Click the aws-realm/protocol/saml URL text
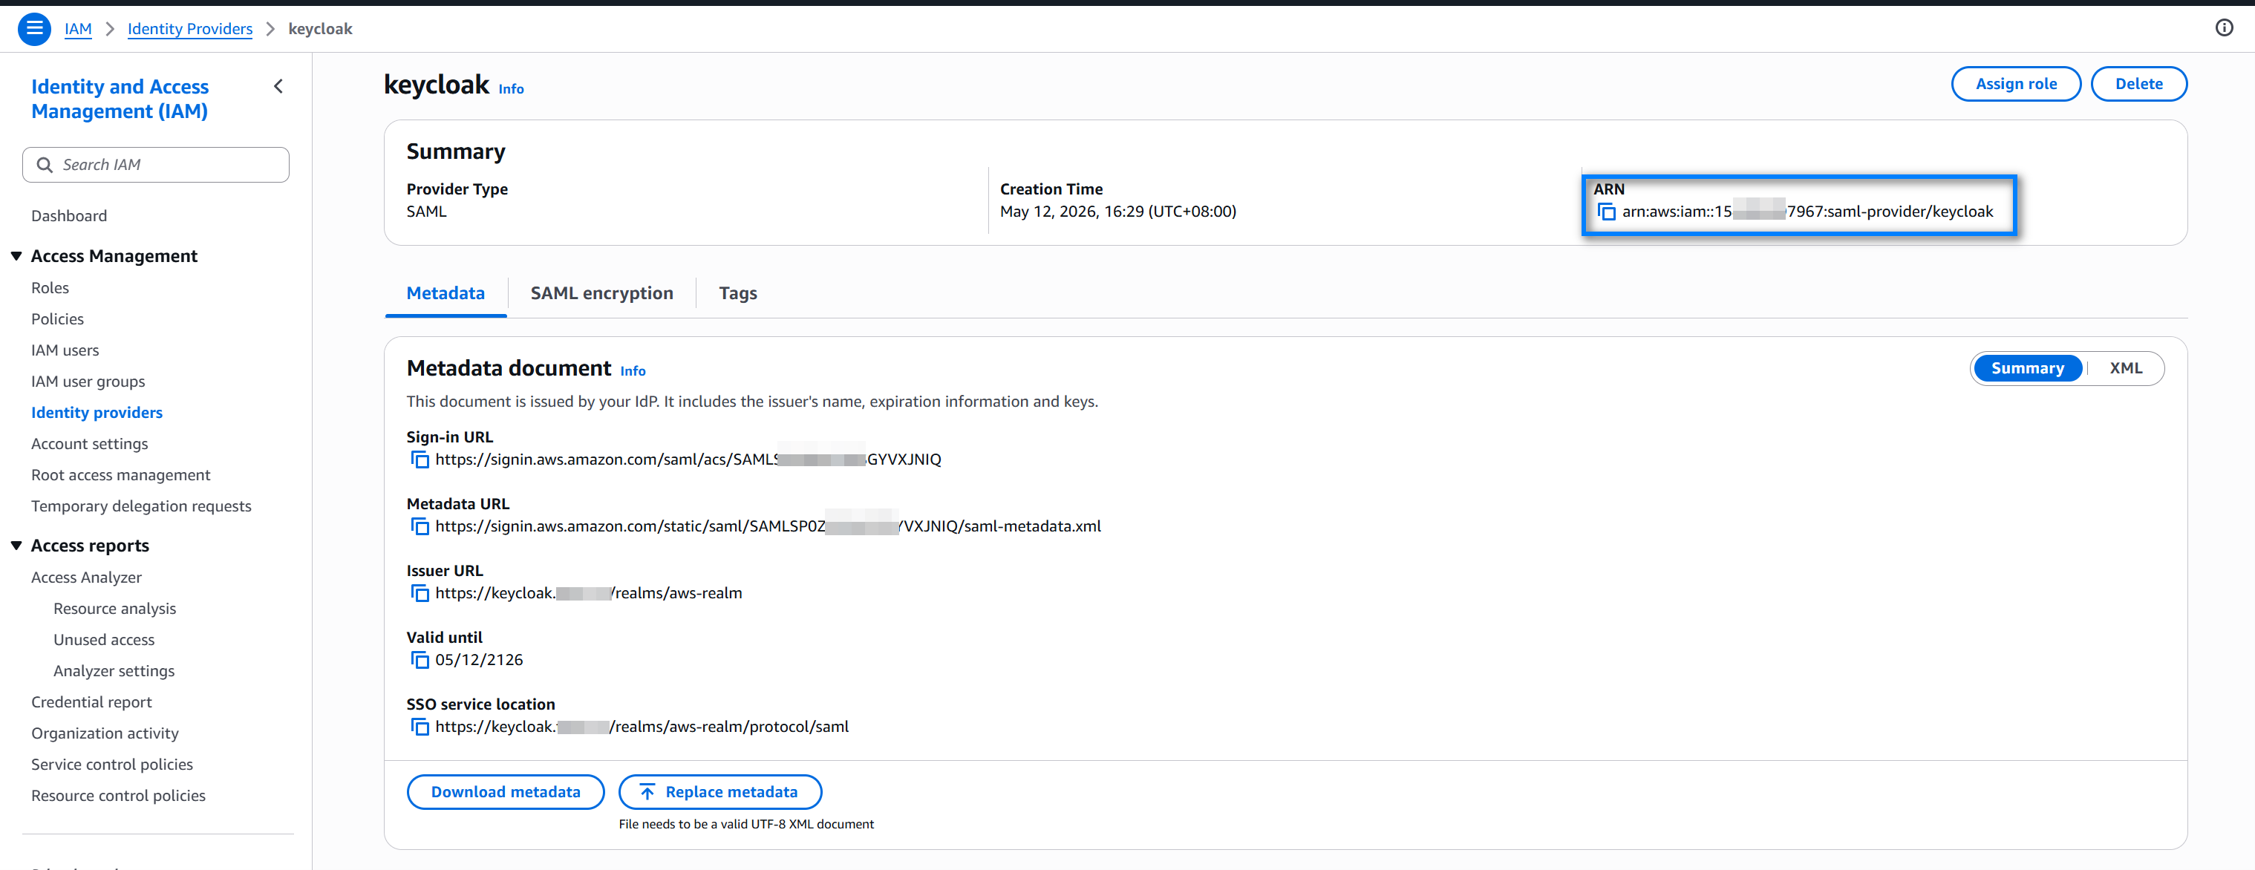Viewport: 2255px width, 870px height. click(642, 727)
